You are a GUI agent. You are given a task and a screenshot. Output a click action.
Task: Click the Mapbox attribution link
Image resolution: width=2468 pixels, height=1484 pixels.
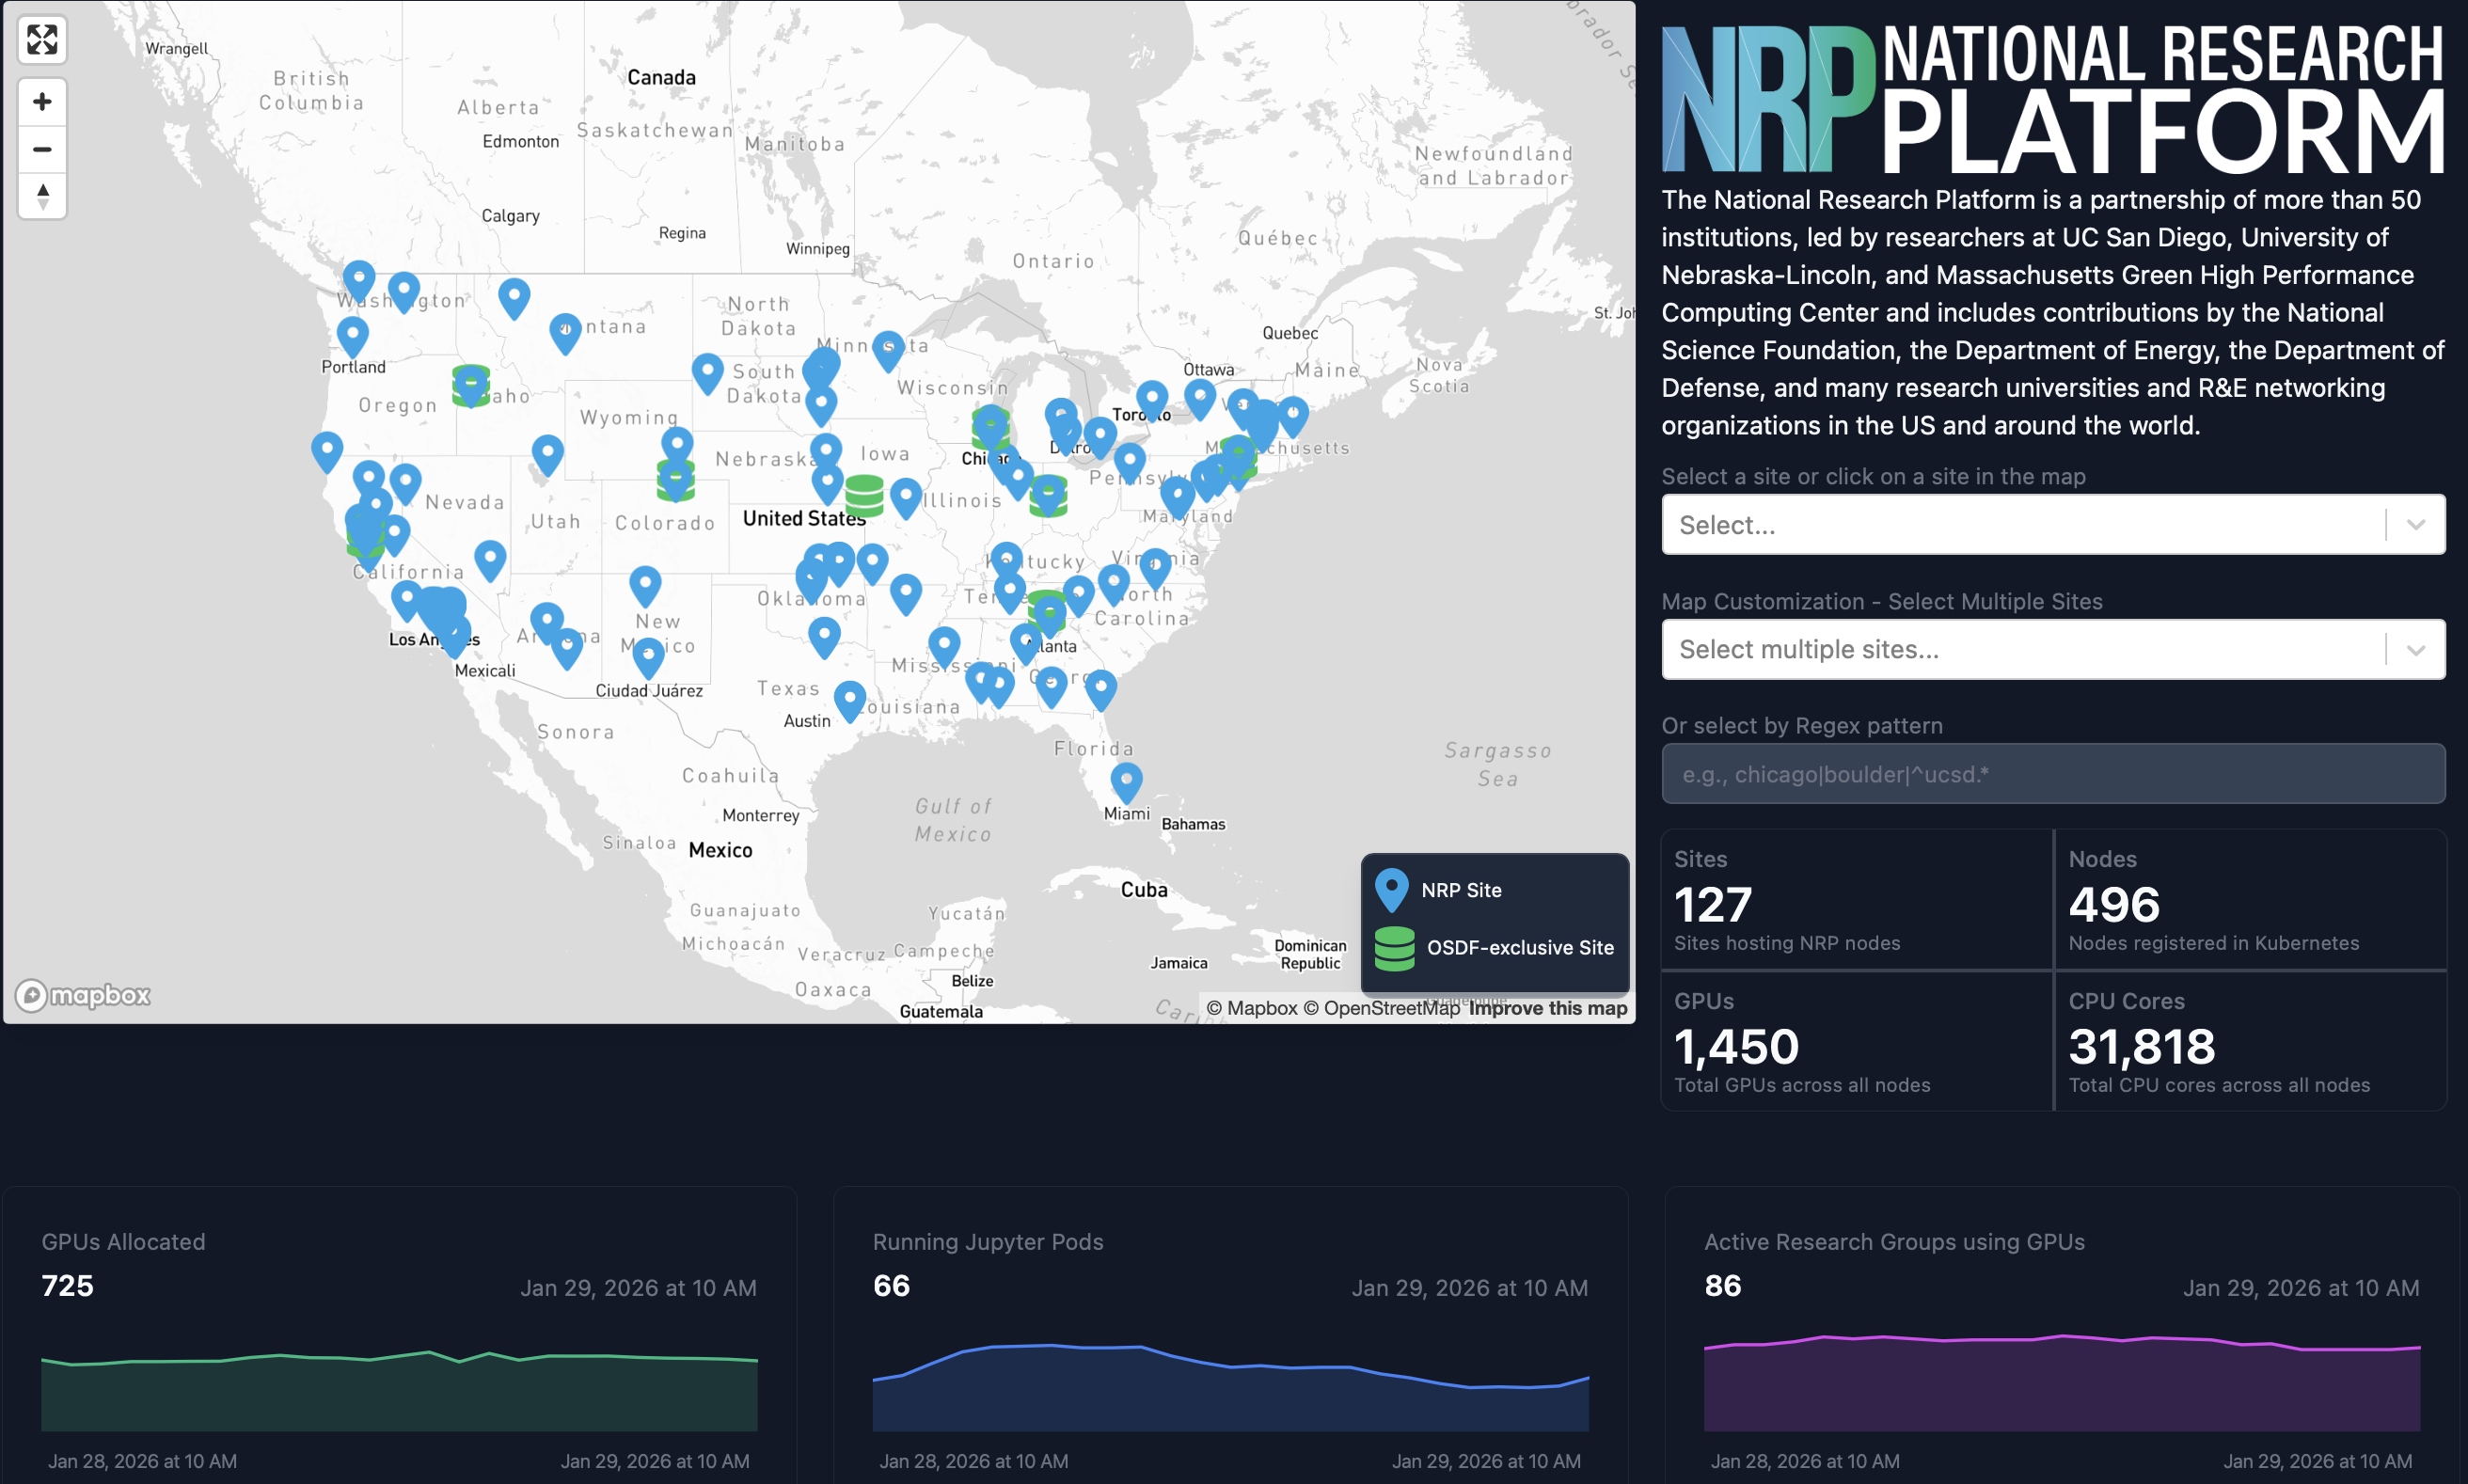coord(1252,1008)
